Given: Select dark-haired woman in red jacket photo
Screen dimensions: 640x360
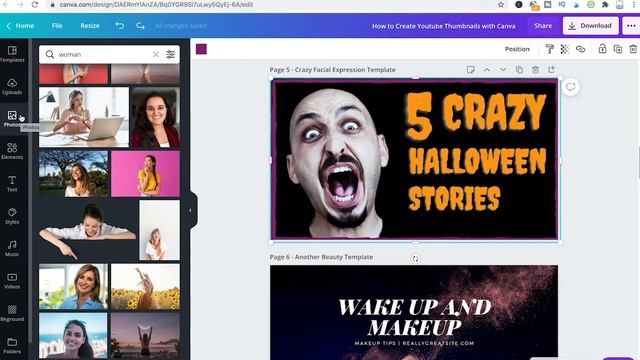Looking at the screenshot, I should click(x=156, y=117).
